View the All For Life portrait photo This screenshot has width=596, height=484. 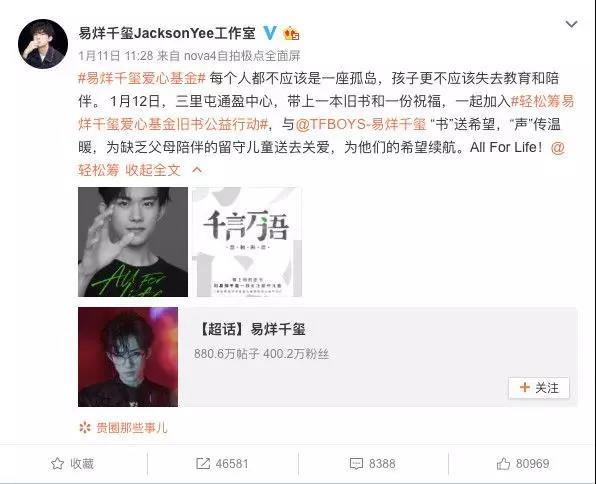click(133, 242)
